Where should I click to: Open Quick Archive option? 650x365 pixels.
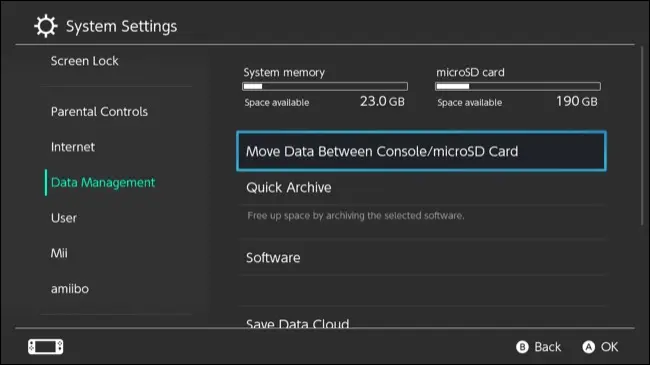click(421, 187)
